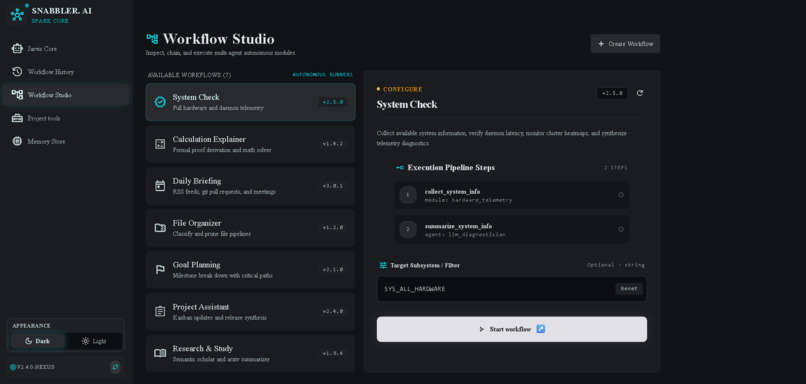Click the v3.0.1 version tag

coord(333,186)
